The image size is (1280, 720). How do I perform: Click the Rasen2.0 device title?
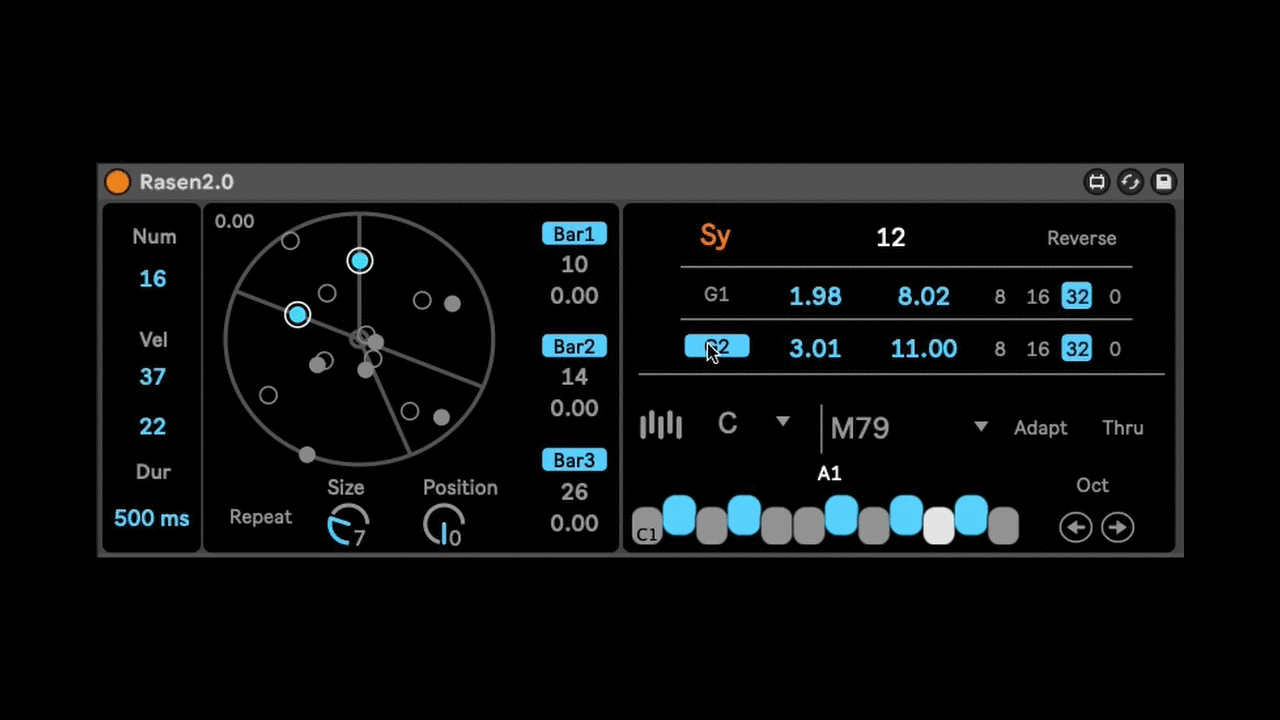(187, 182)
